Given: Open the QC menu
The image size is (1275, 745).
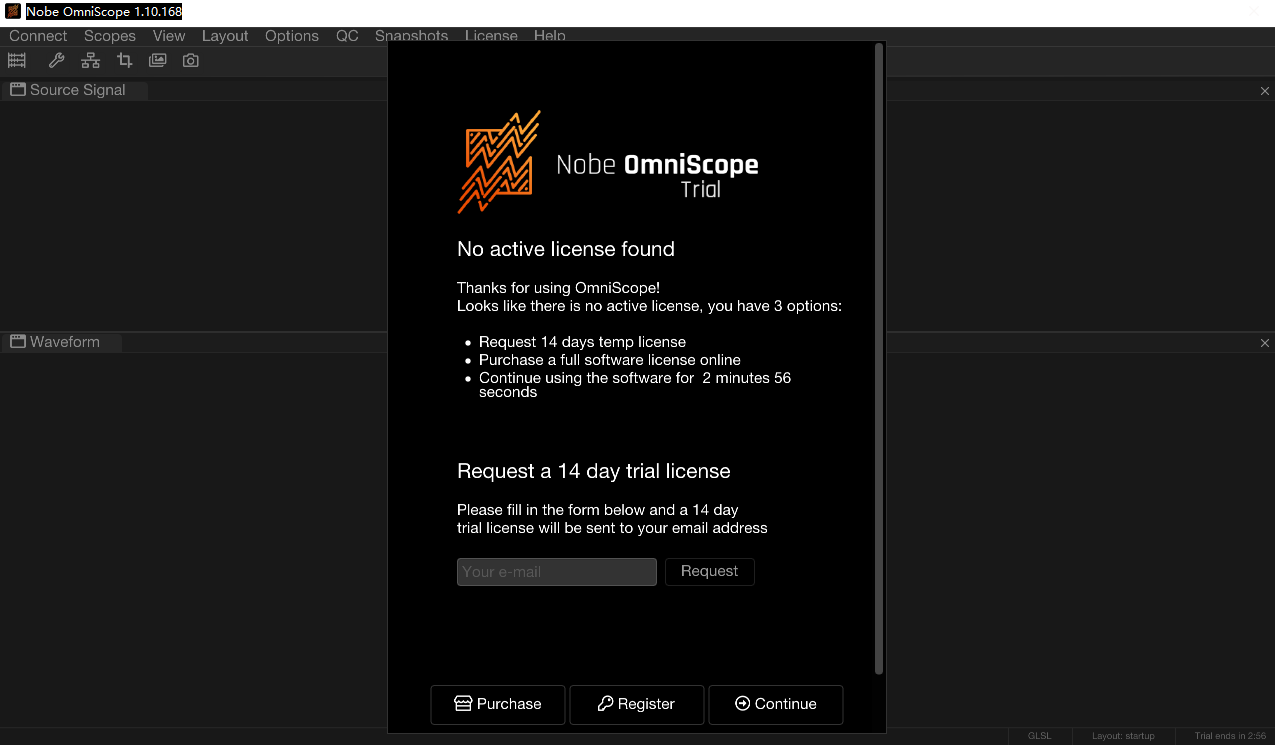Looking at the screenshot, I should coord(347,36).
